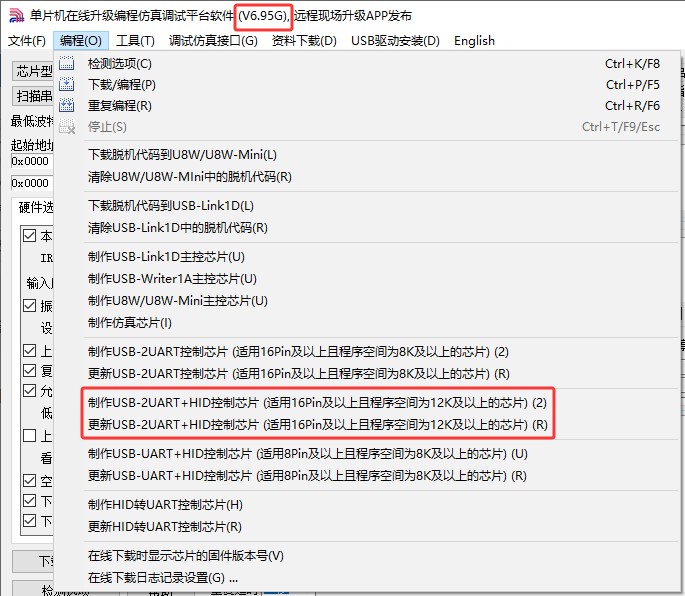
Task: Open the 调试仿真接口(G) menu
Action: point(213,41)
